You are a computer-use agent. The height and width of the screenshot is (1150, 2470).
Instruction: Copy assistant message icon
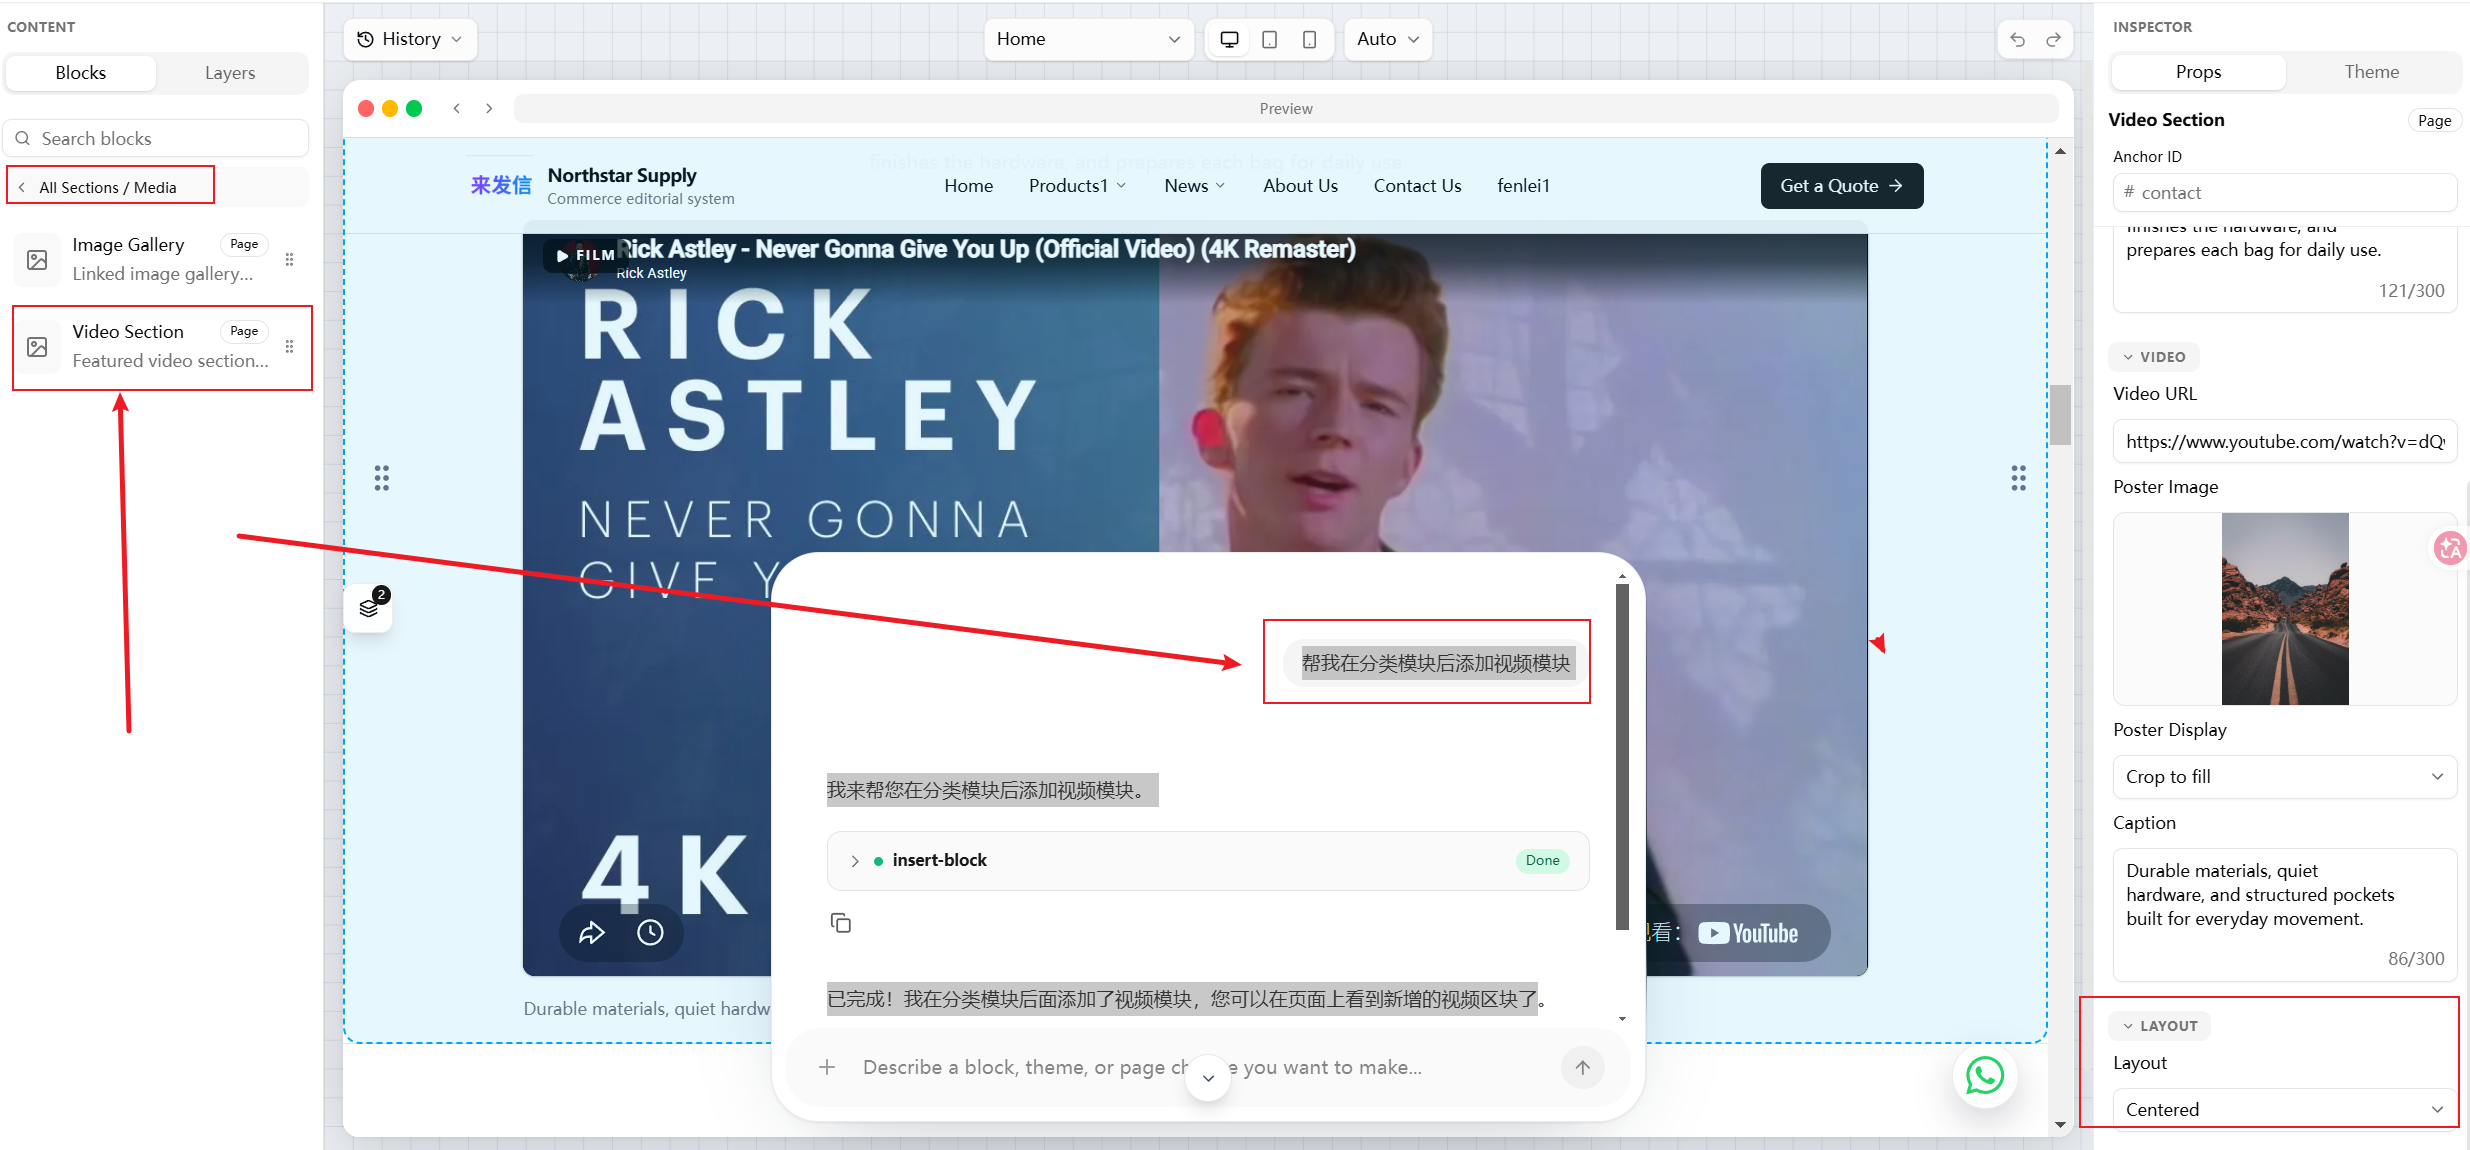pos(841,922)
